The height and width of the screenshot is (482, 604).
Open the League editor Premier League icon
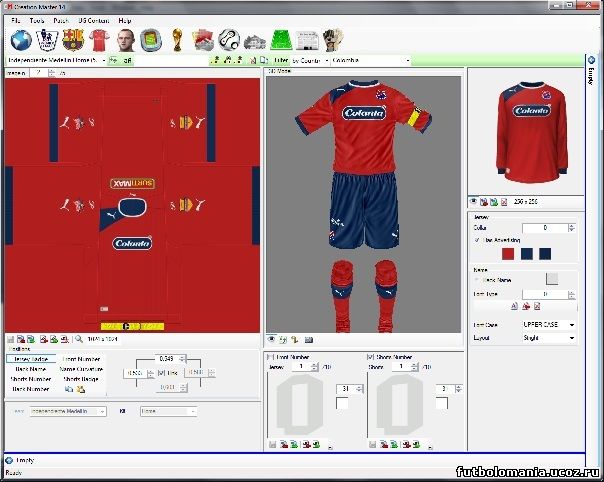pyautogui.click(x=47, y=40)
